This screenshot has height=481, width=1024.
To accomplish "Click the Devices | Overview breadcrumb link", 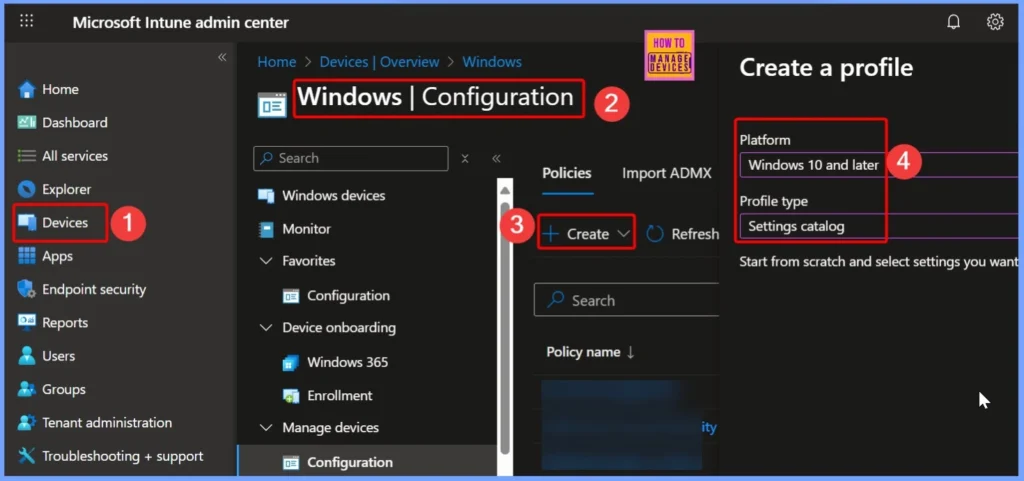I will pyautogui.click(x=382, y=62).
